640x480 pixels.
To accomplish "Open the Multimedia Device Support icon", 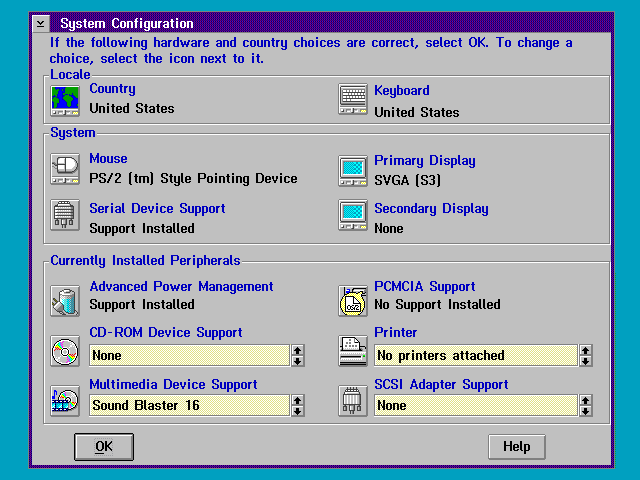I will pyautogui.click(x=65, y=400).
